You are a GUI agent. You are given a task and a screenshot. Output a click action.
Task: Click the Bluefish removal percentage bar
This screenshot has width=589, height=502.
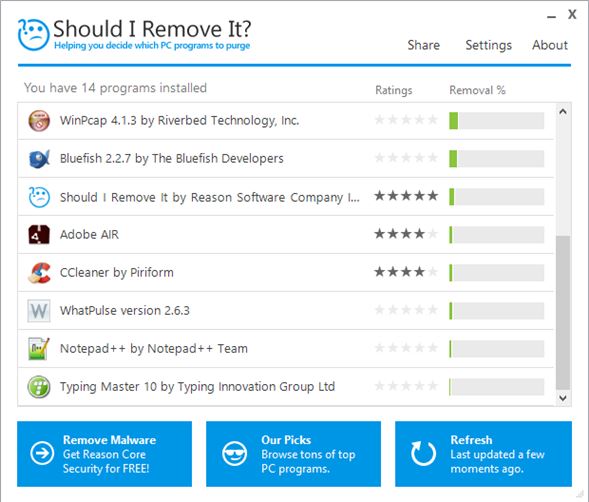pos(496,159)
